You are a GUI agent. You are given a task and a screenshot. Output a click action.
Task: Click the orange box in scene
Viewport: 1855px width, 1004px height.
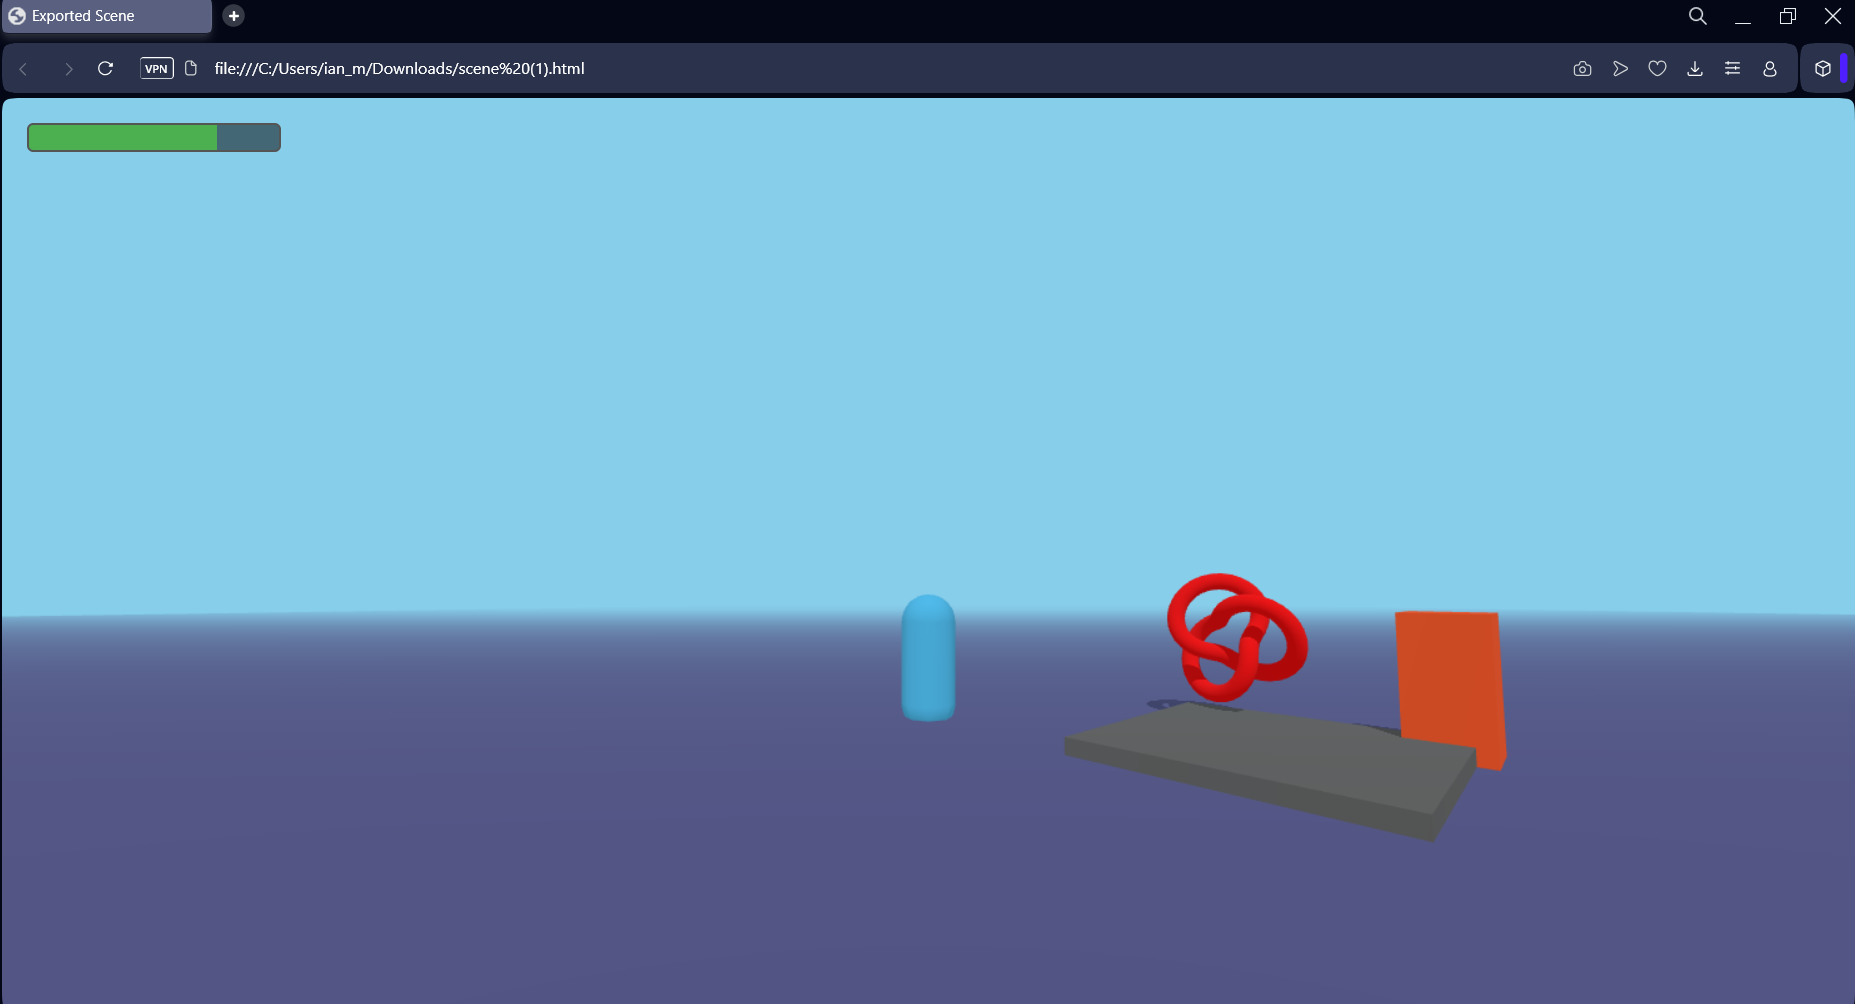coord(1450,688)
